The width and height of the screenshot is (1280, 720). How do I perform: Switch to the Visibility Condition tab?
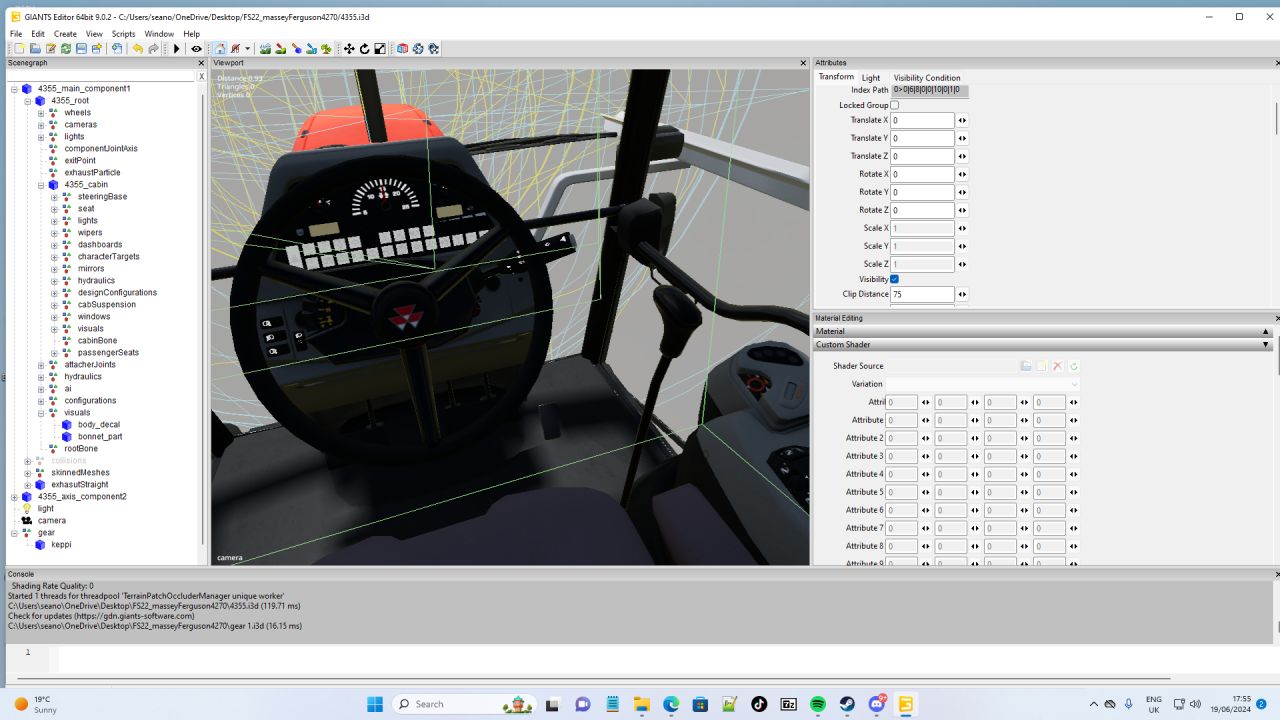coord(926,78)
